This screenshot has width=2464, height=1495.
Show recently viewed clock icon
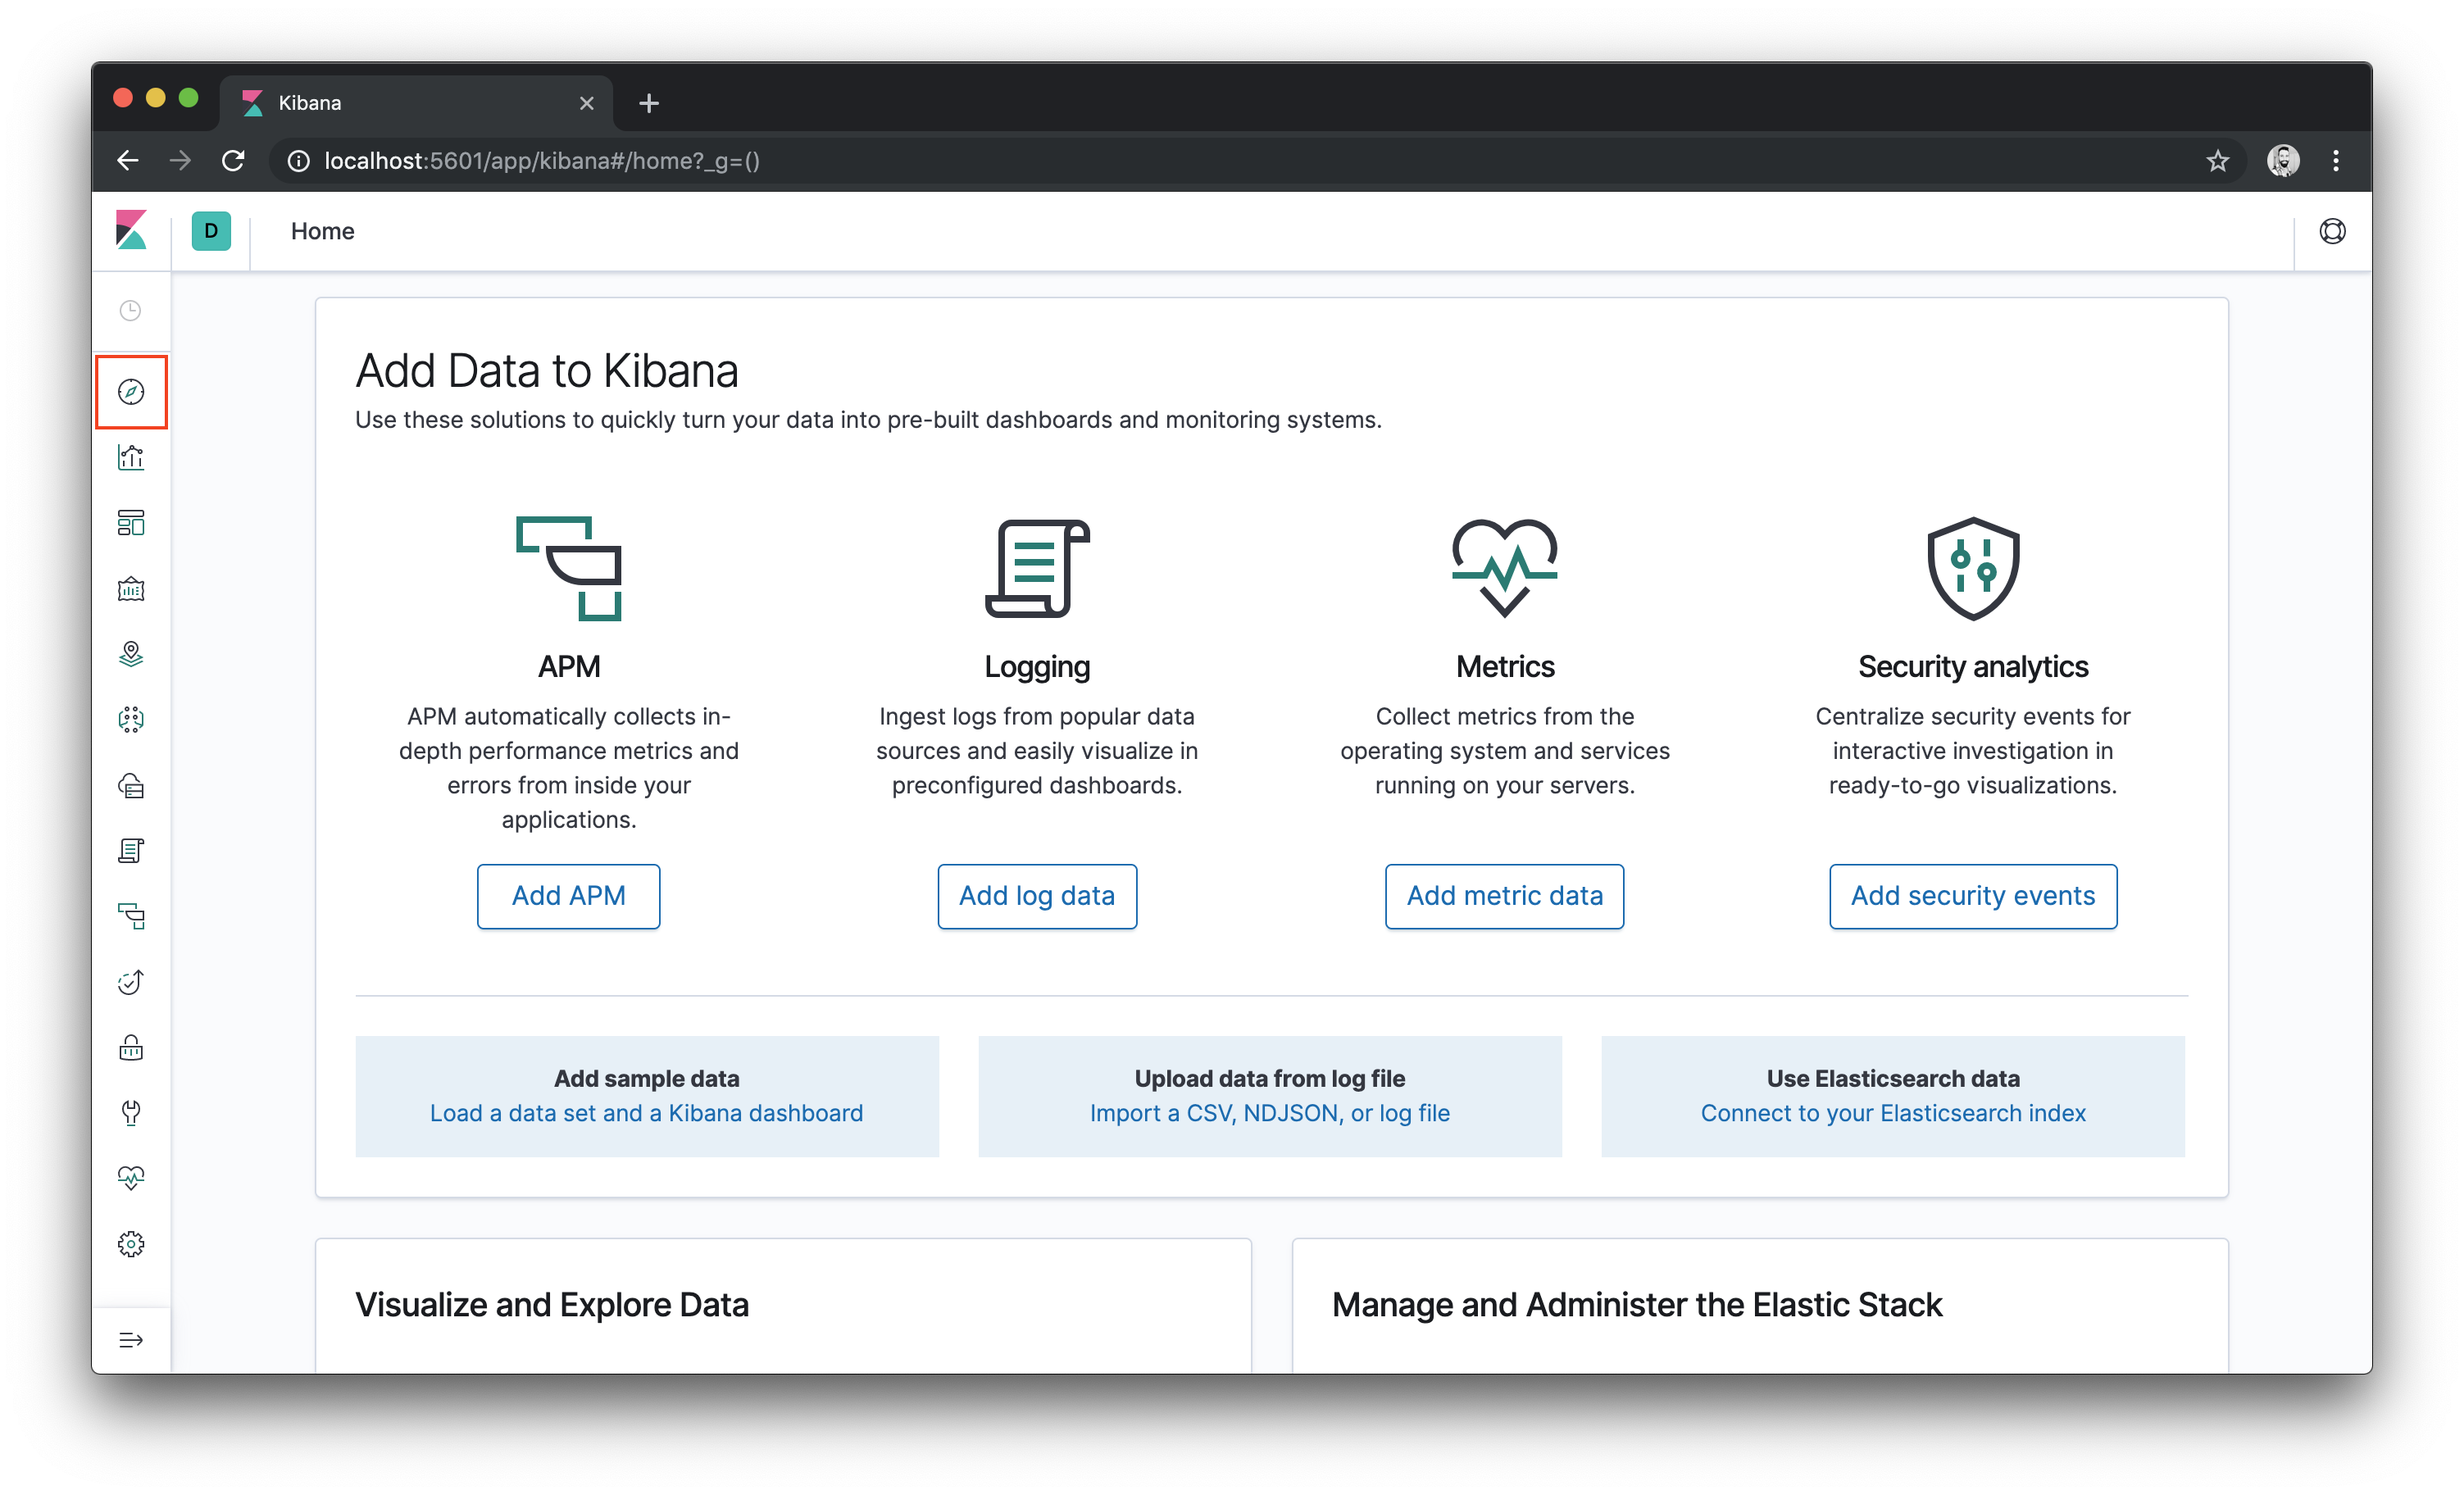131,311
